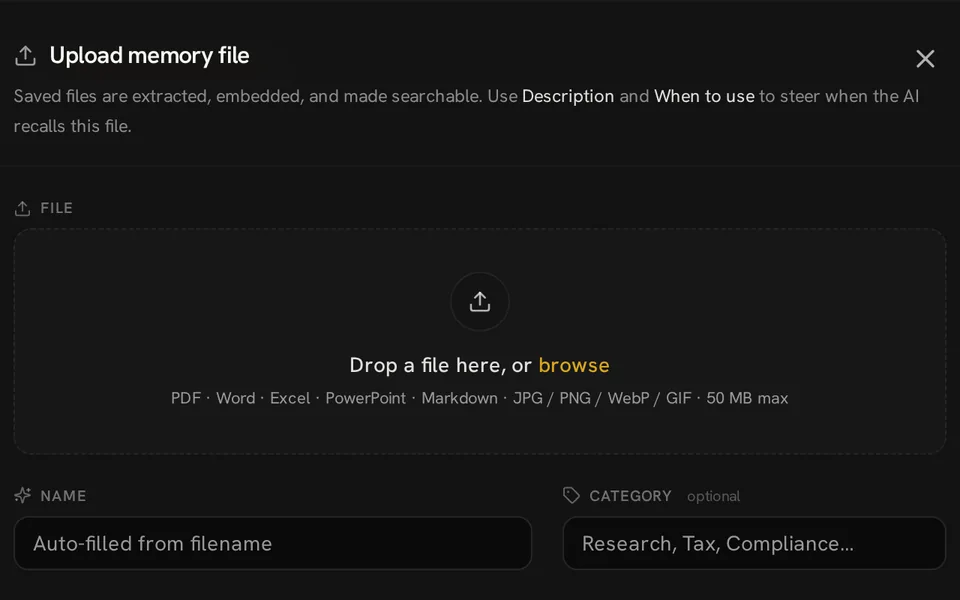Click the 'When to use' highlighted phrase

tap(704, 97)
